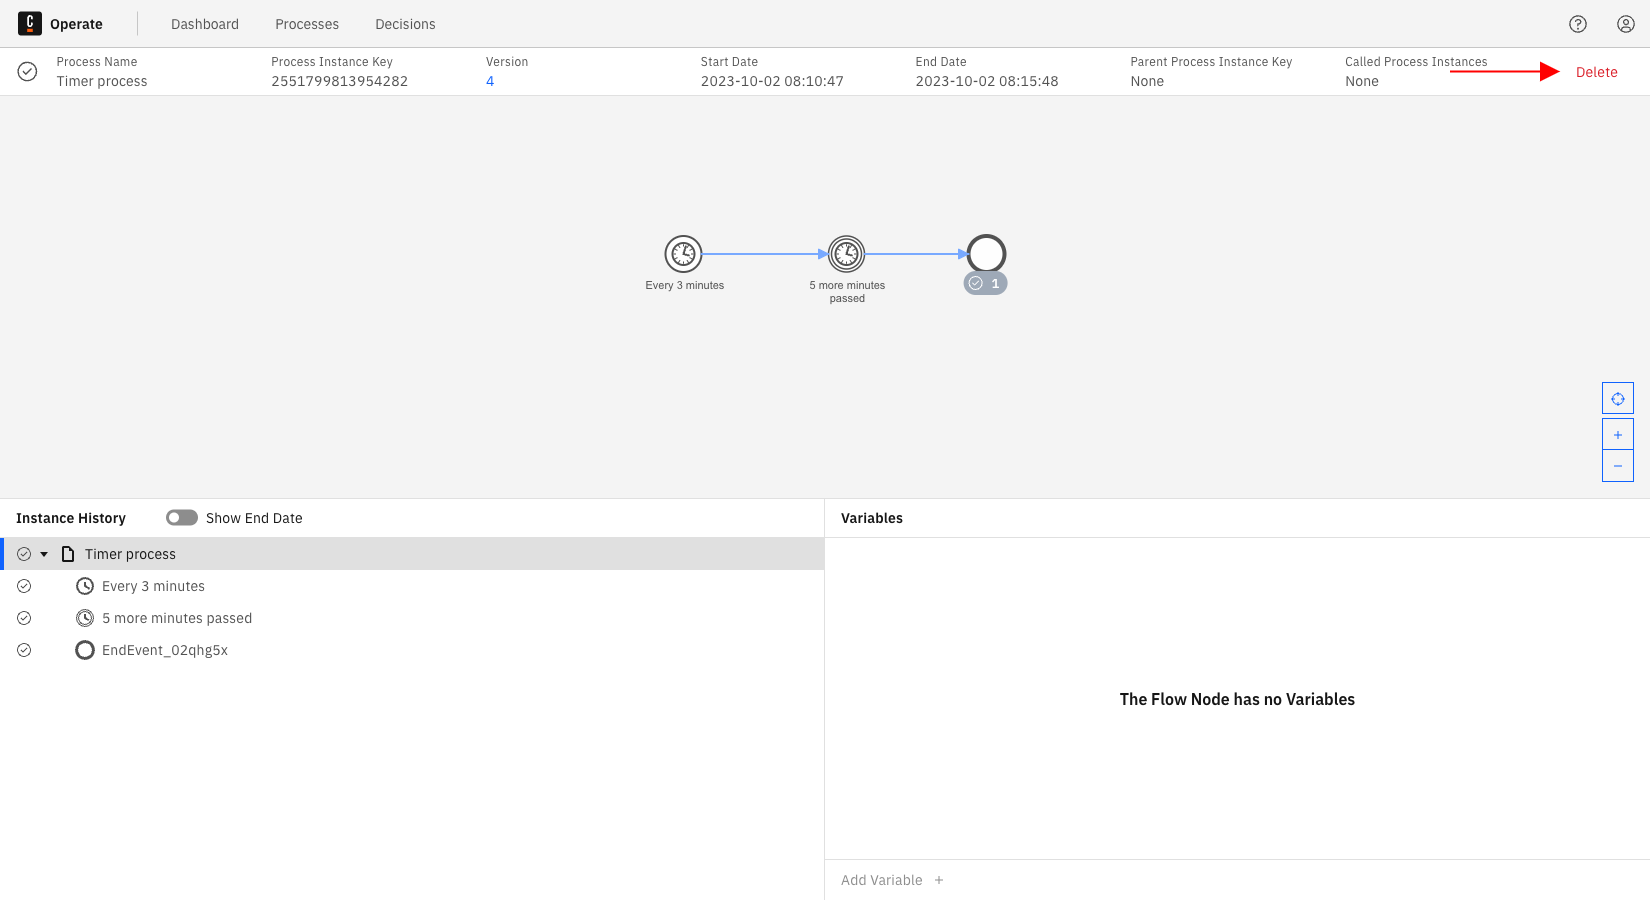Open the Decisions tab
The width and height of the screenshot is (1650, 900).
(405, 24)
